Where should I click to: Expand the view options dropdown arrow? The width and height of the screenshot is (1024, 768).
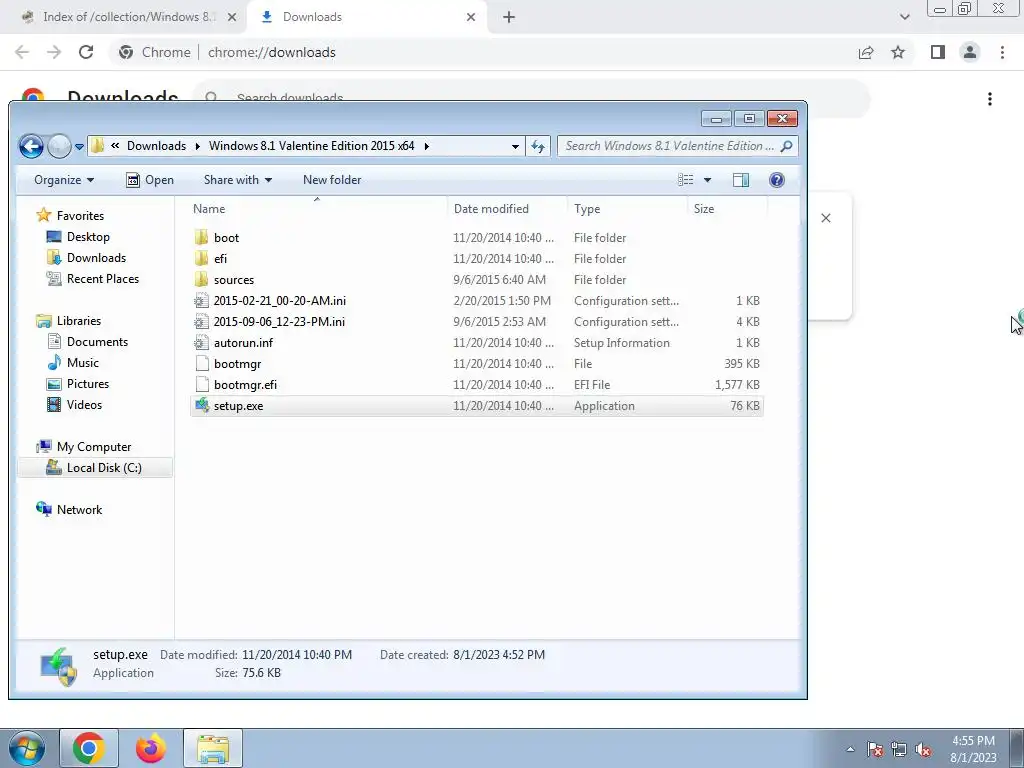pyautogui.click(x=707, y=180)
